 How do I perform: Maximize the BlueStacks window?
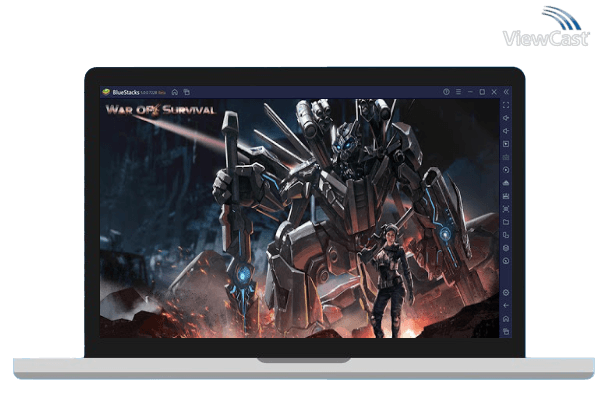(x=482, y=92)
